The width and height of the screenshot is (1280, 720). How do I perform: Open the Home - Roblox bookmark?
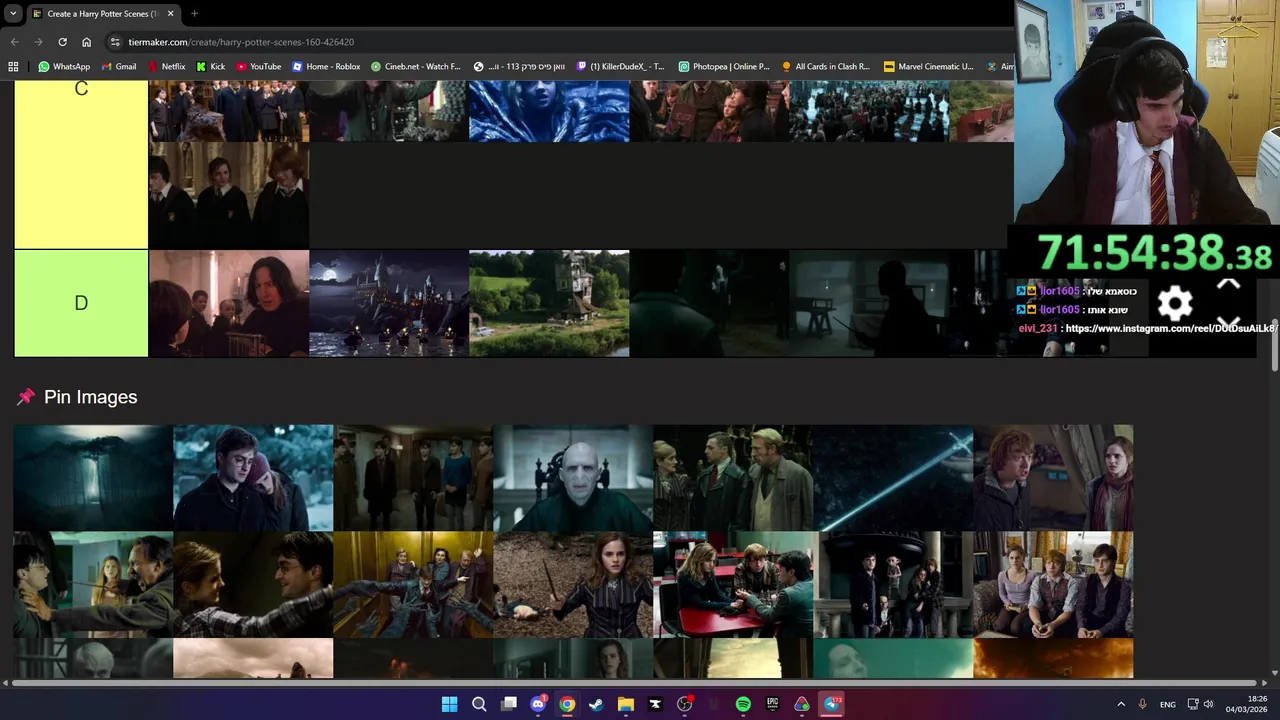(326, 67)
